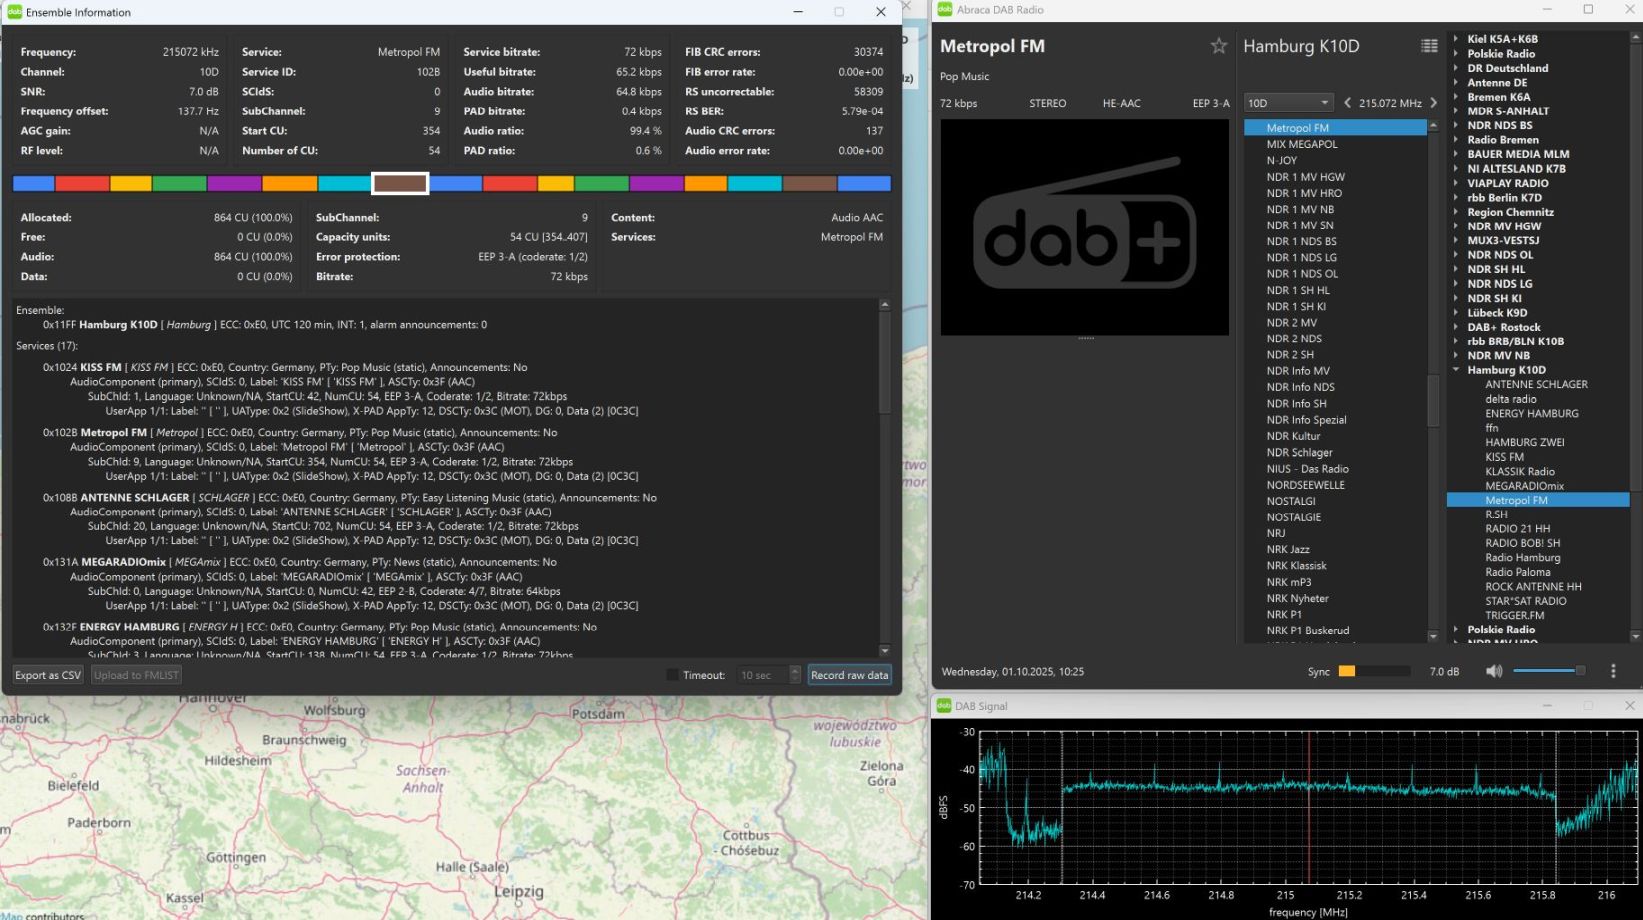
Task: Select N-JOY in the service list
Action: coord(1281,160)
